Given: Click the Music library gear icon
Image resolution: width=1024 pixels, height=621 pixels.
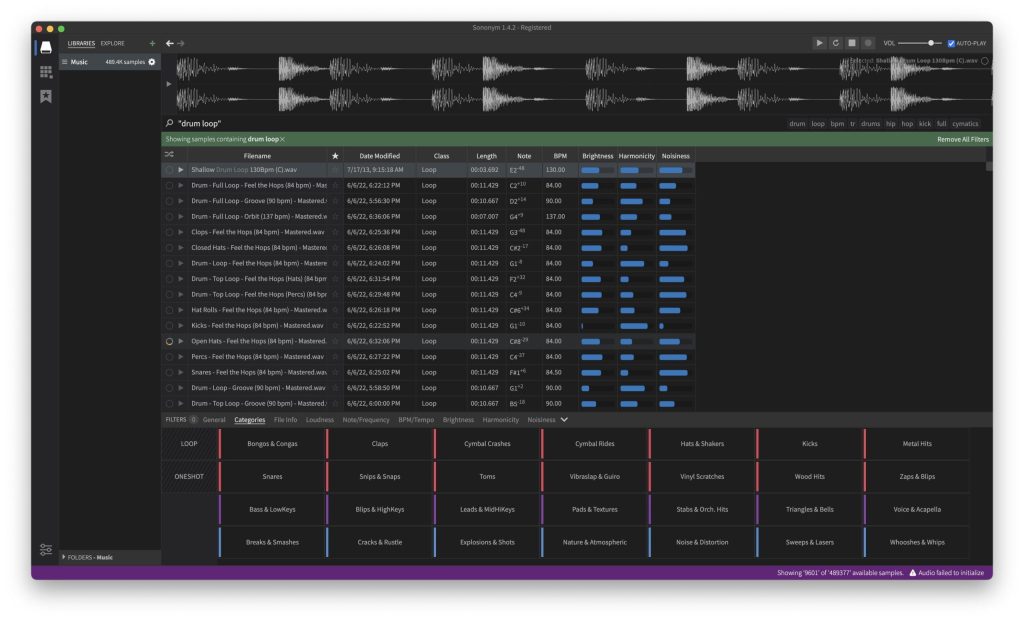Looking at the screenshot, I should click(152, 62).
